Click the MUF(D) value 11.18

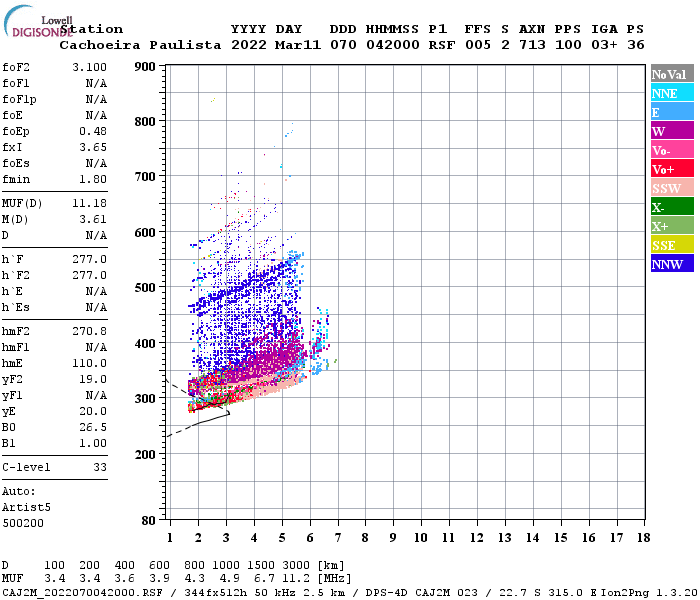tap(89, 203)
